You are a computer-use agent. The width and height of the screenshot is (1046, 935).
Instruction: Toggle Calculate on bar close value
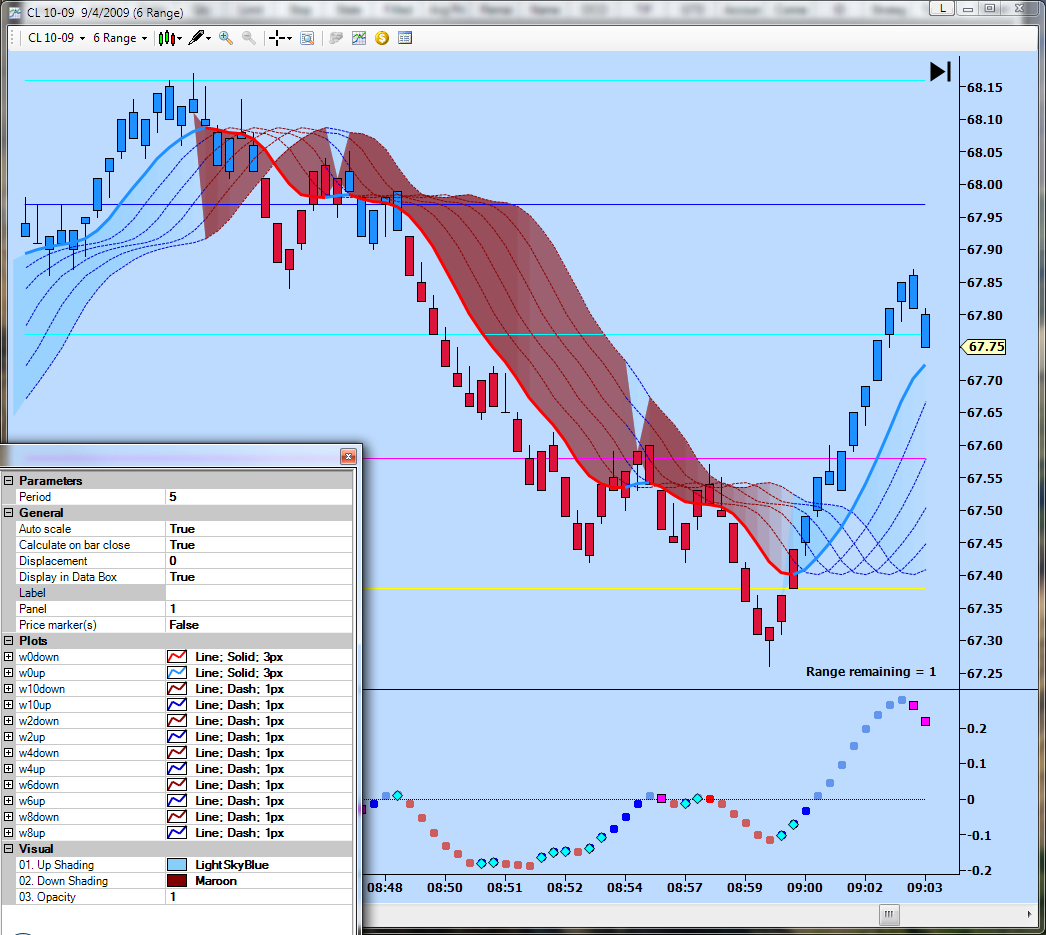pos(259,545)
